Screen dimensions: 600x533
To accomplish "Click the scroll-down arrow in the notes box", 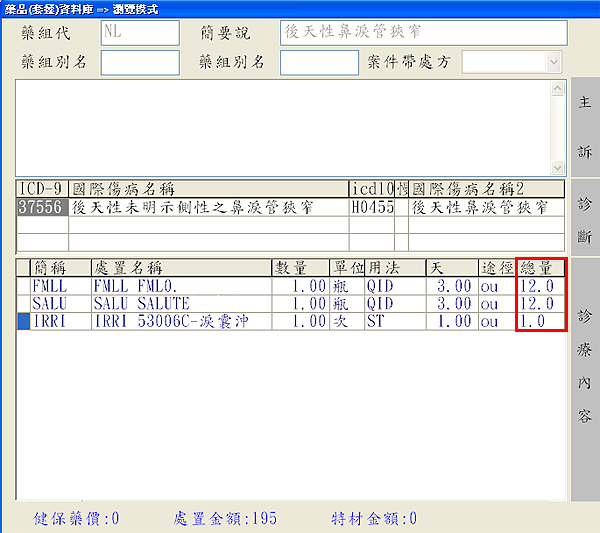I will [x=558, y=168].
